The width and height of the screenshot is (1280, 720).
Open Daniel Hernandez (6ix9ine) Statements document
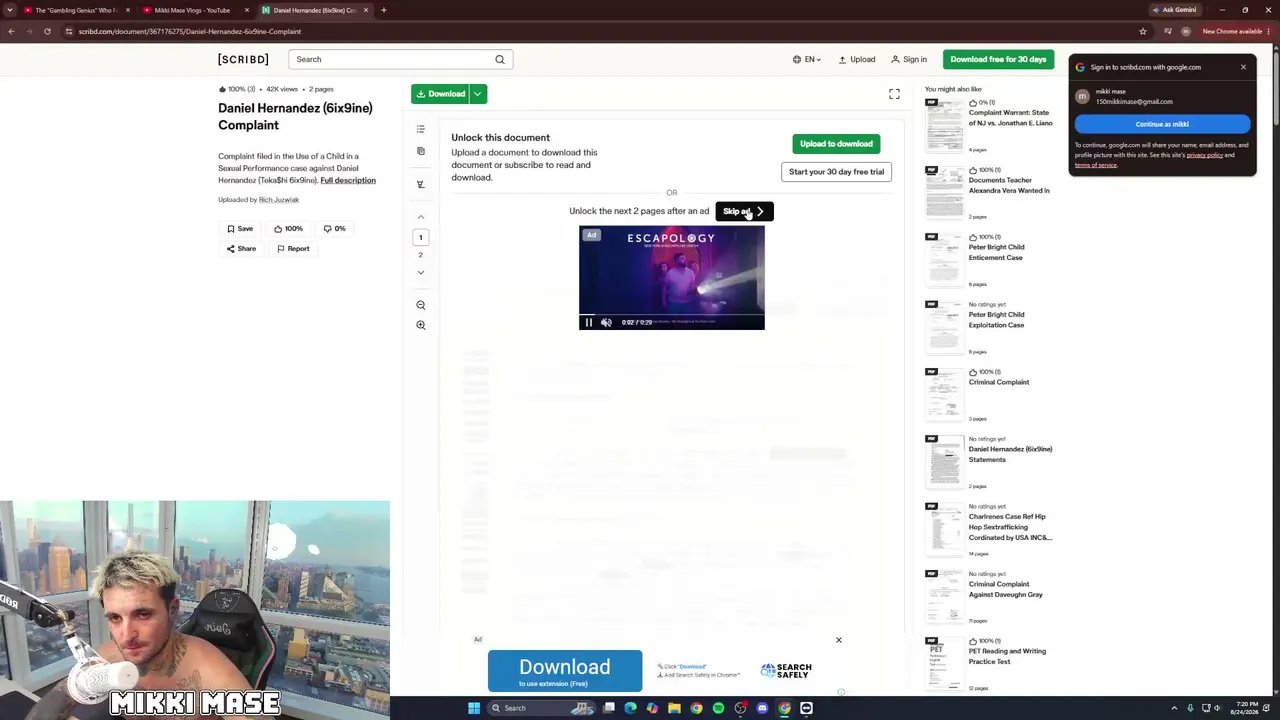(x=1010, y=454)
